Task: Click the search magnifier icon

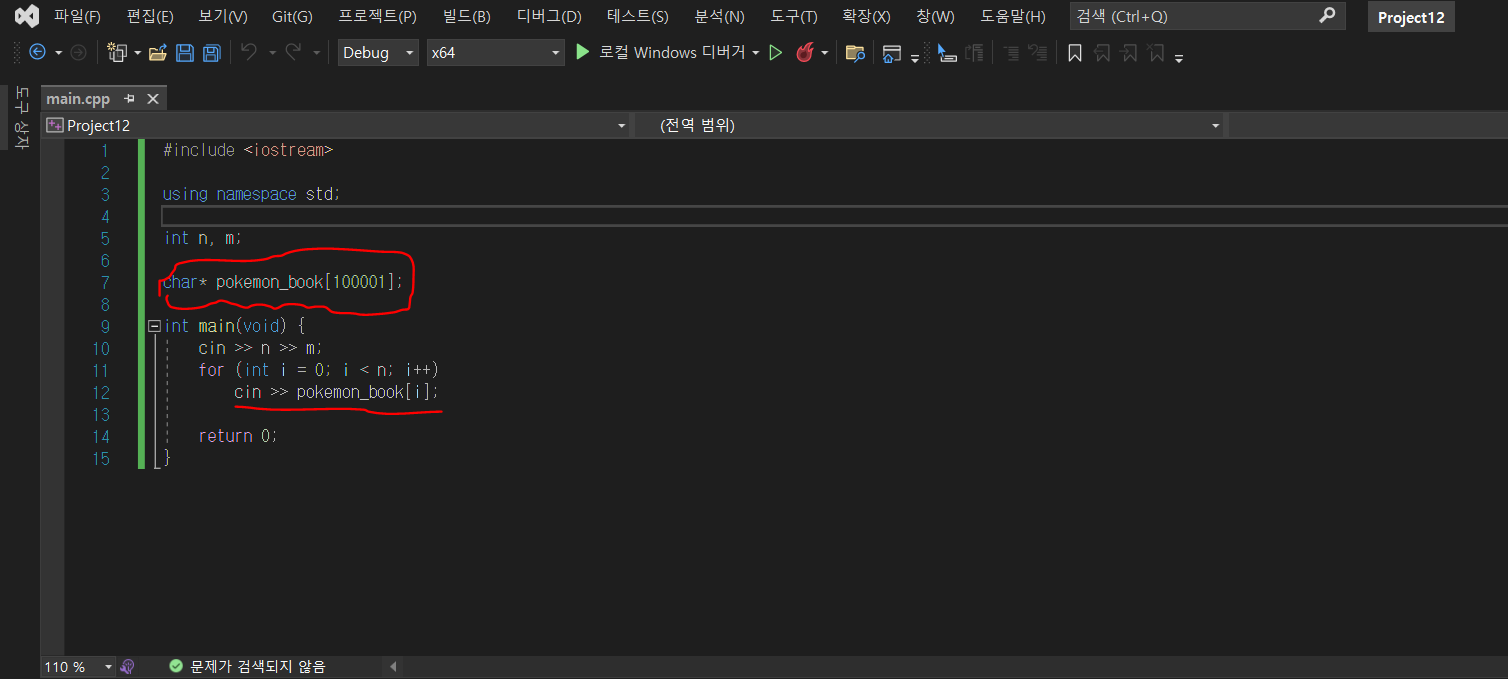Action: click(1327, 15)
